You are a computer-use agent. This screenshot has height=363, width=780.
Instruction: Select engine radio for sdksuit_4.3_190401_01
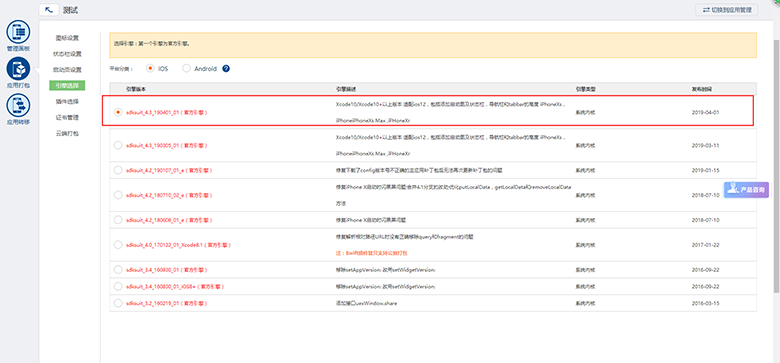pyautogui.click(x=118, y=112)
